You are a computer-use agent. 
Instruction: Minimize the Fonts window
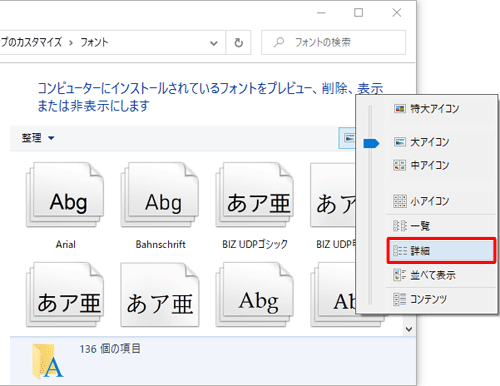click(x=321, y=13)
